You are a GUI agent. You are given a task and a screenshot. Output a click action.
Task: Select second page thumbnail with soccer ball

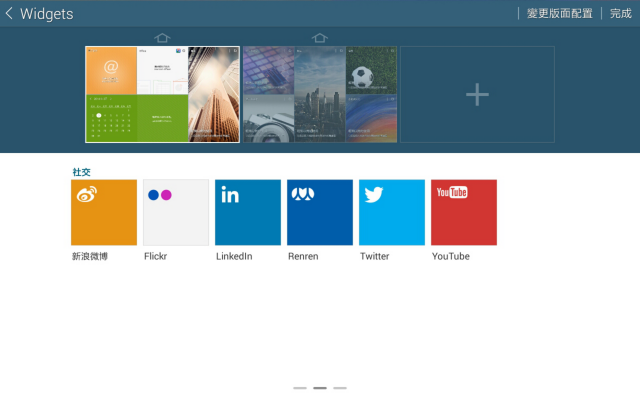click(x=320, y=94)
